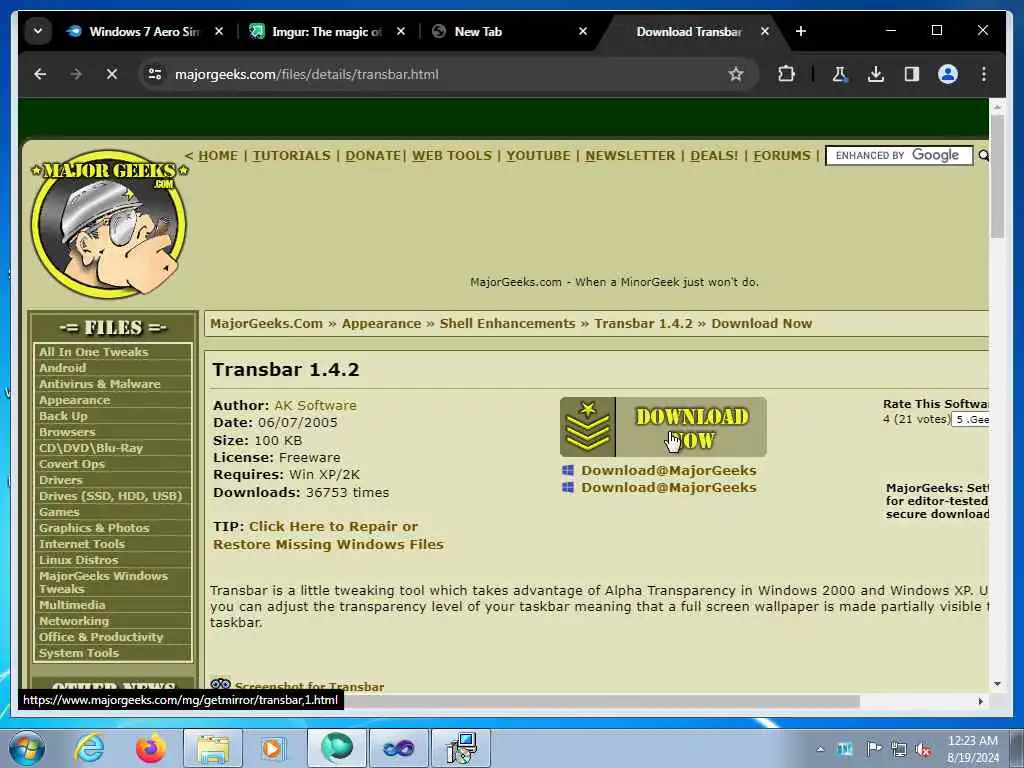The height and width of the screenshot is (768, 1024).
Task: Open NEWSLETTER in site navigation
Action: [x=630, y=155]
